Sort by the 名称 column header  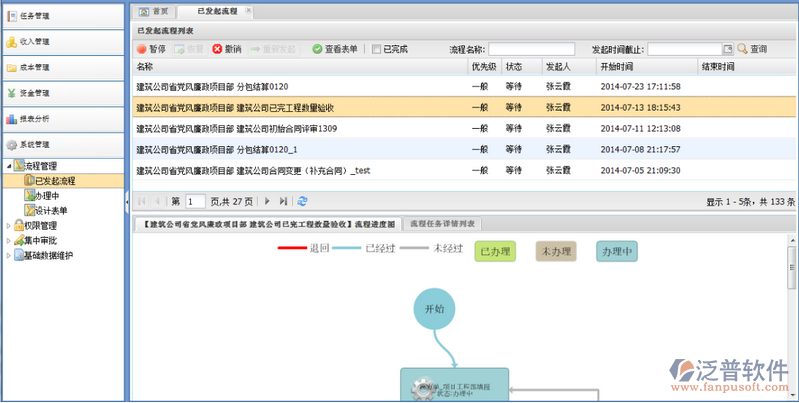(300, 67)
